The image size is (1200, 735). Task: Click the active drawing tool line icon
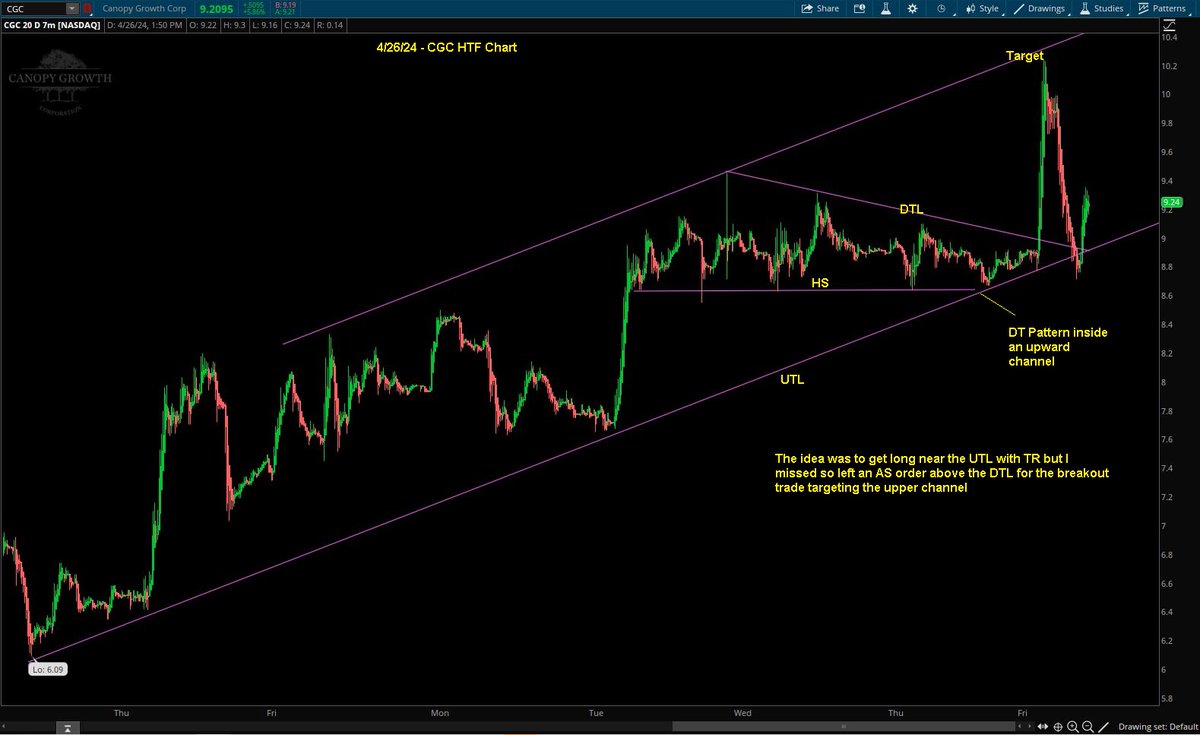click(1103, 727)
